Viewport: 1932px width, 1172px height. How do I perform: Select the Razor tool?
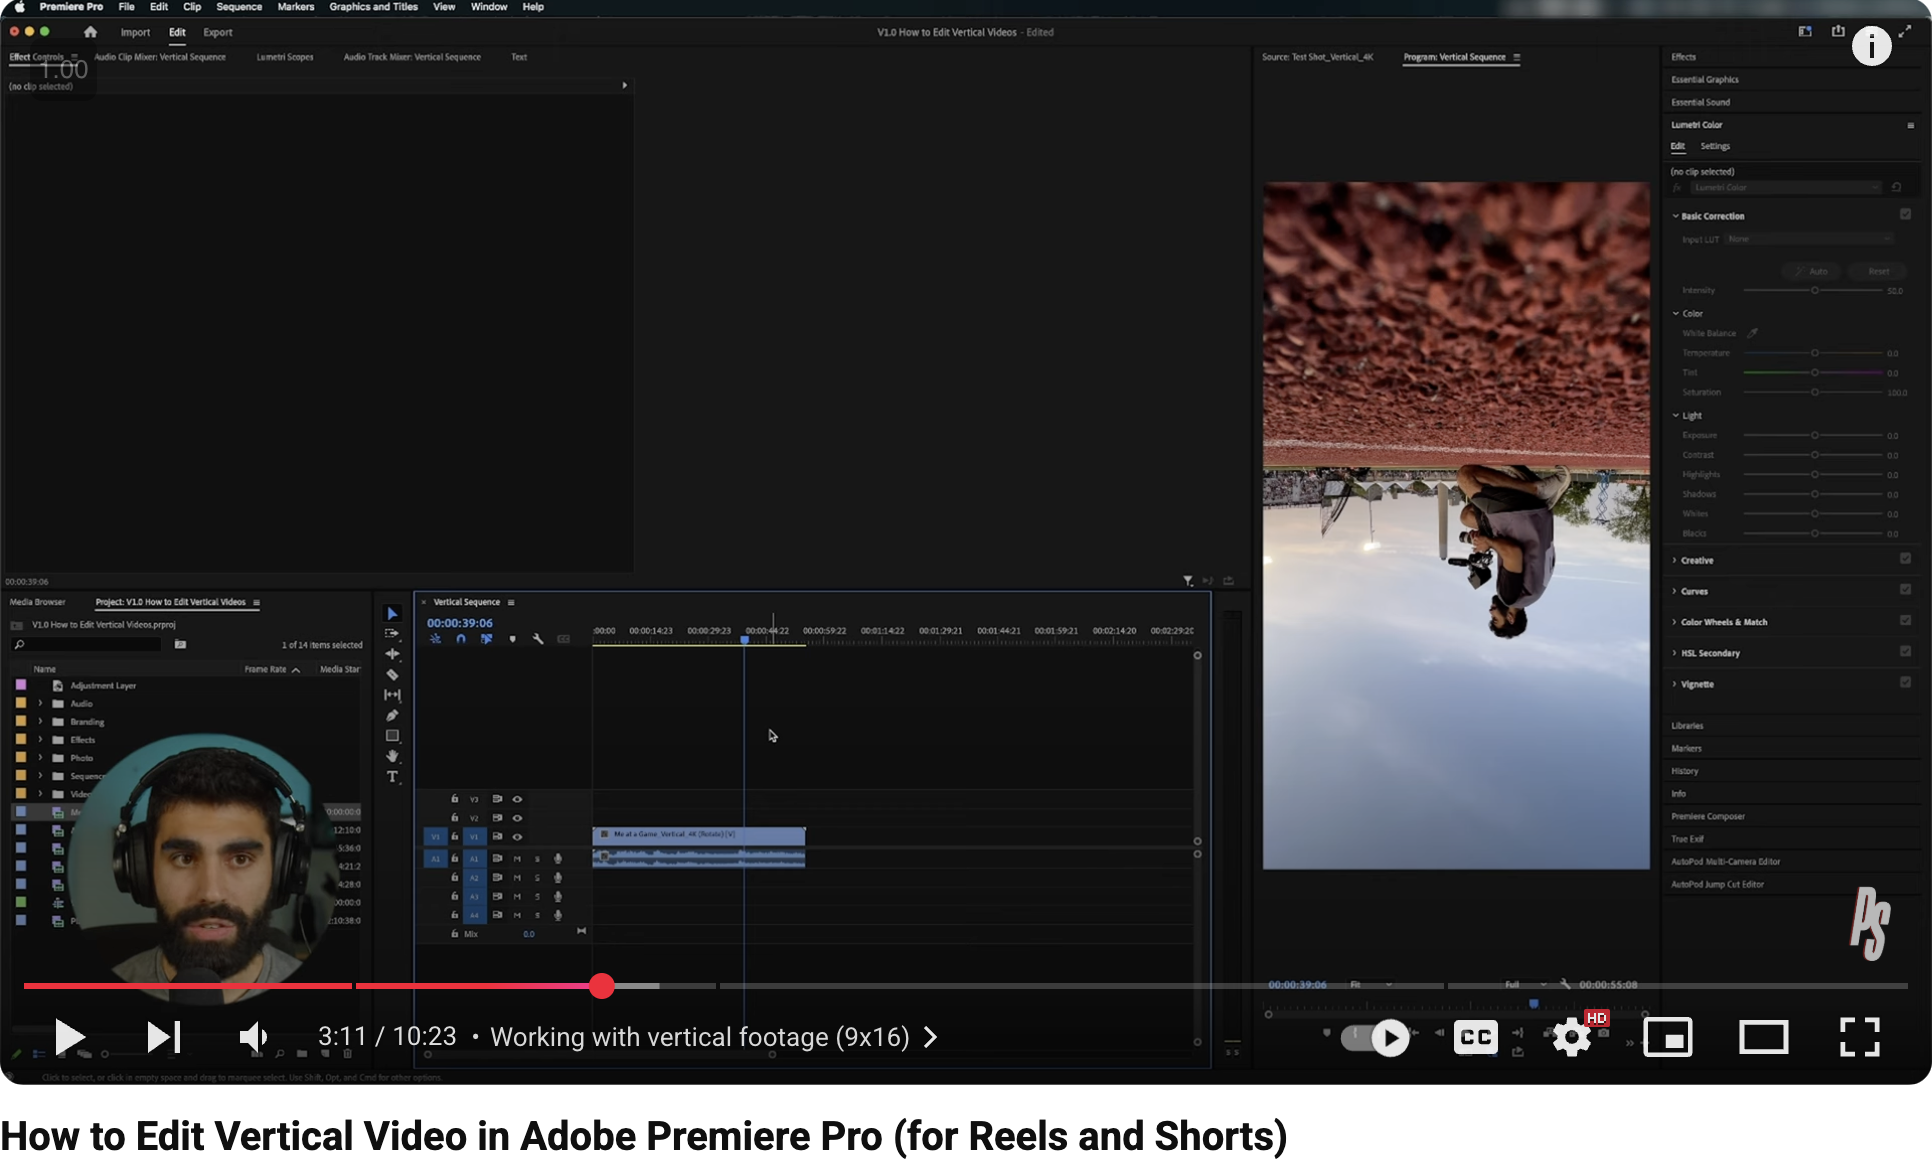pos(392,675)
